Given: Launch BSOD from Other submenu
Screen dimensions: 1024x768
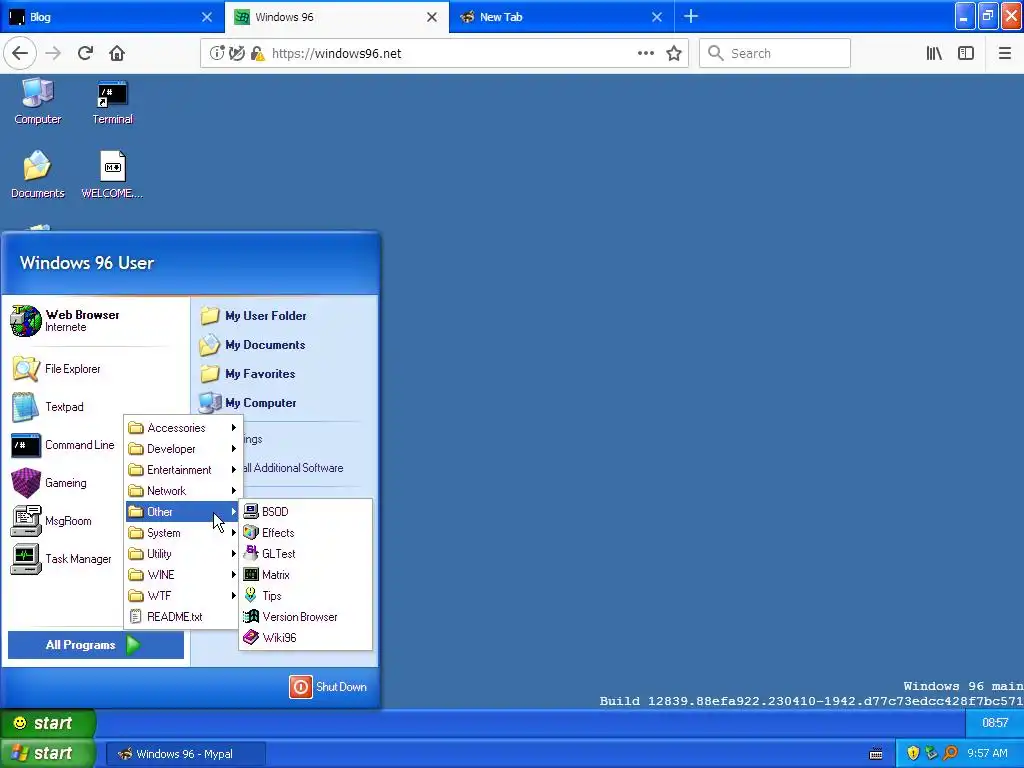Looking at the screenshot, I should 305,512.
